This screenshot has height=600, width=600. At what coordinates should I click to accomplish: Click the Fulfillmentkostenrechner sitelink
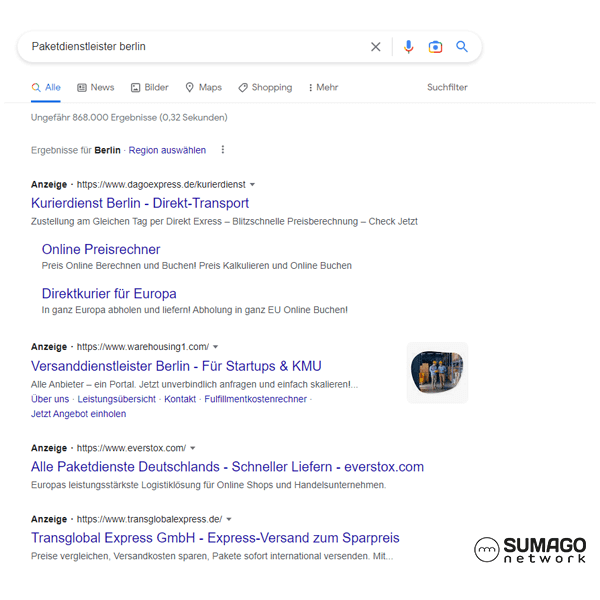(256, 399)
